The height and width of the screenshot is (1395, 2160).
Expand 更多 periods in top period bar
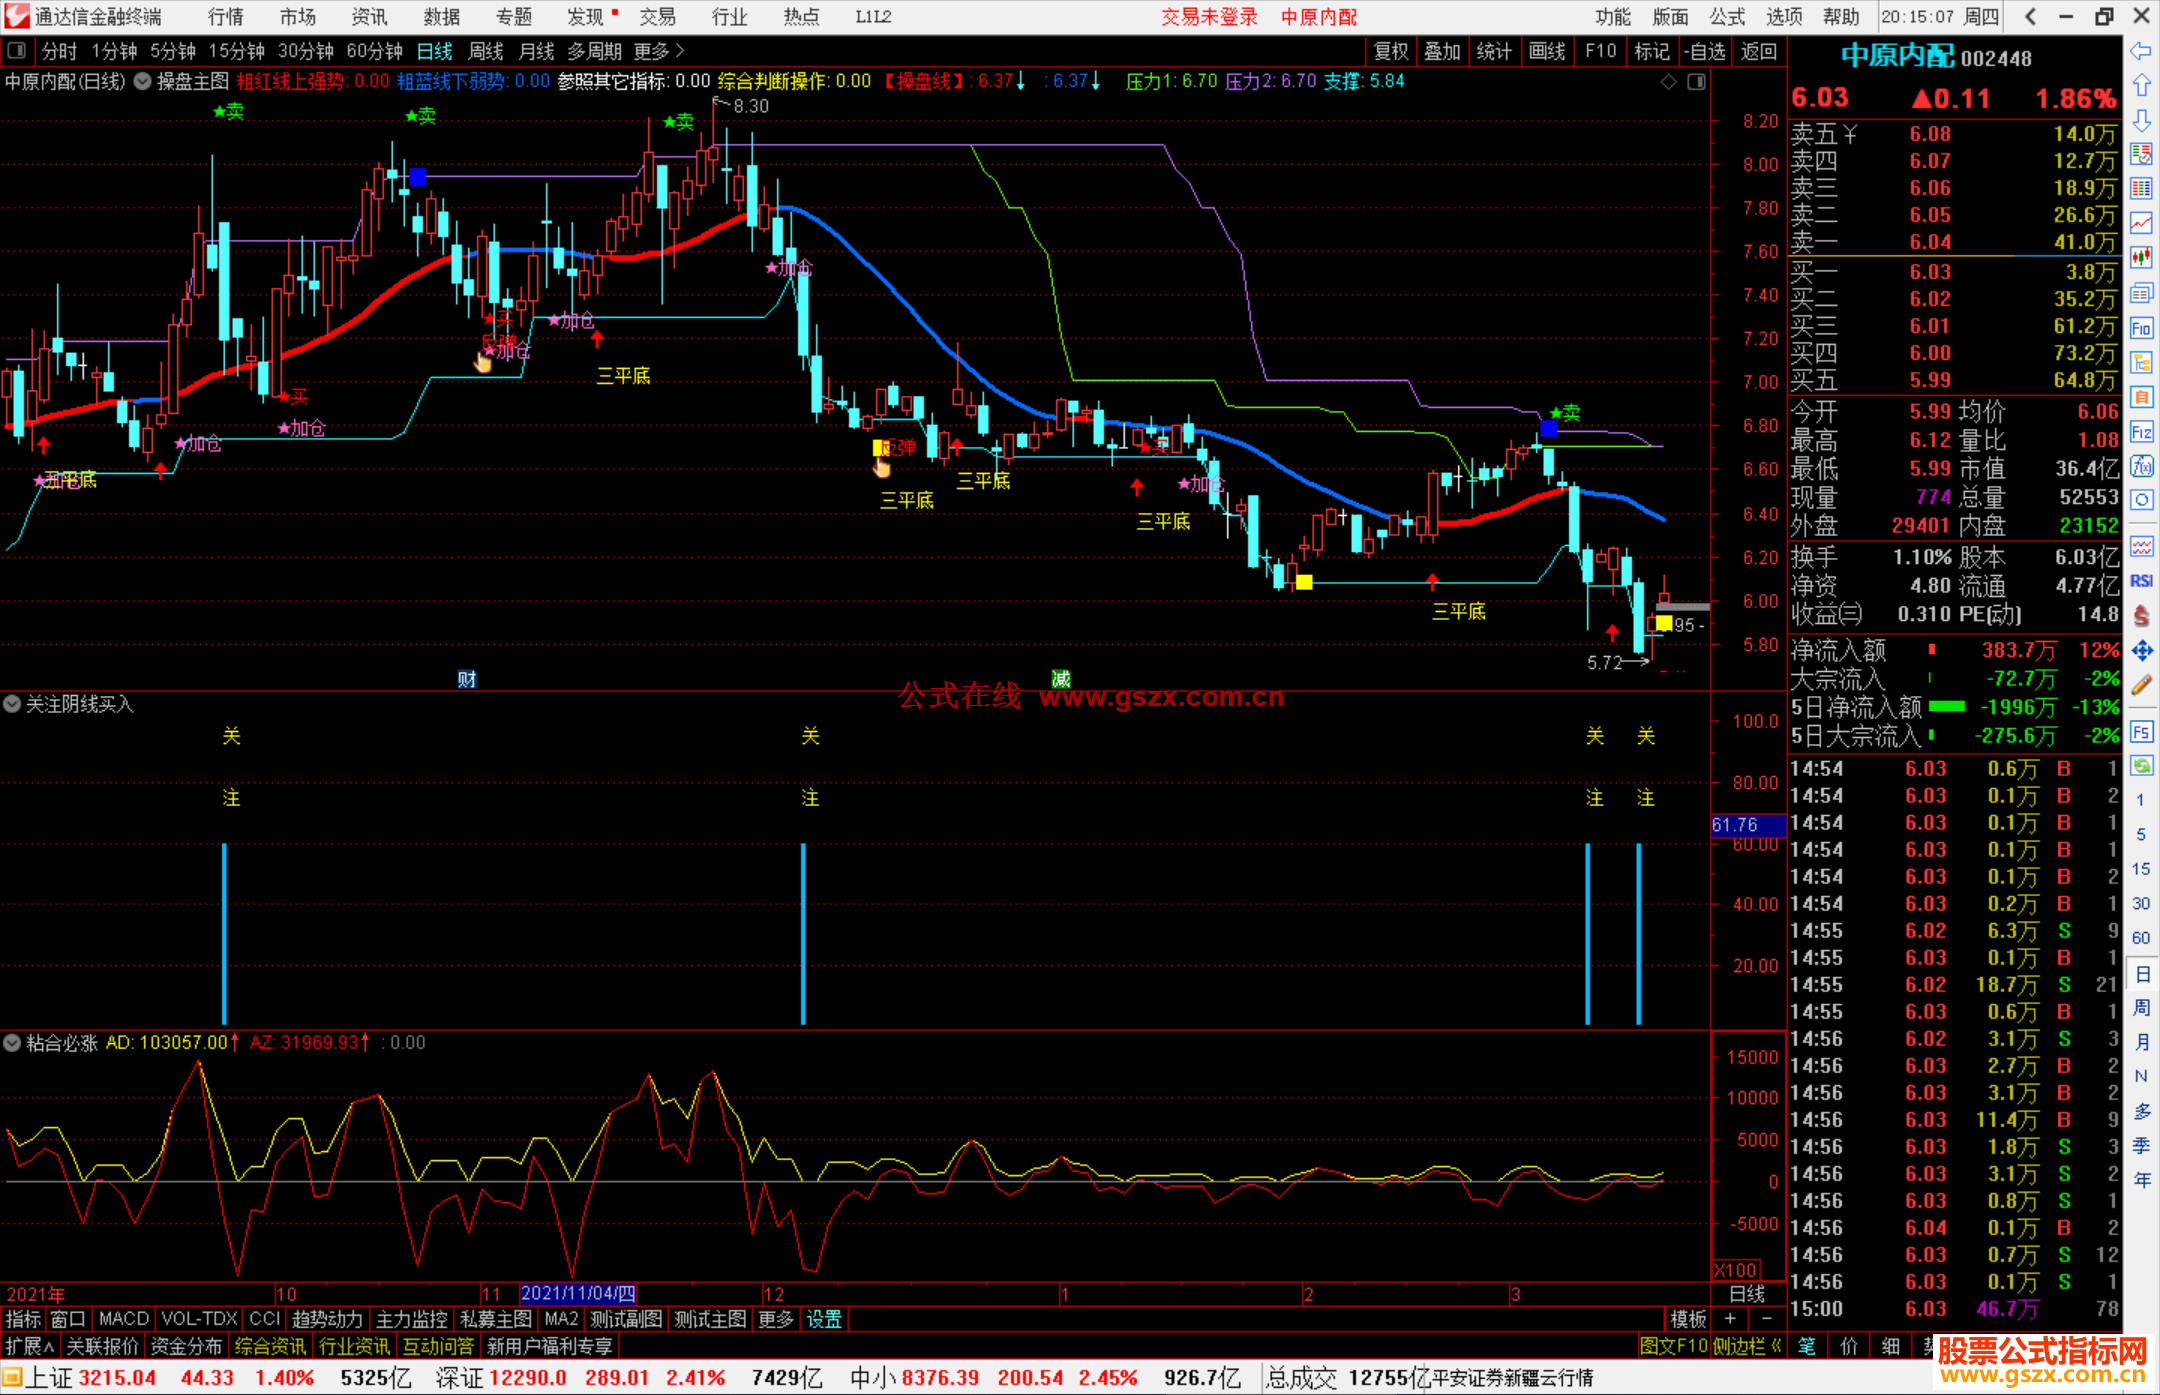[x=658, y=51]
